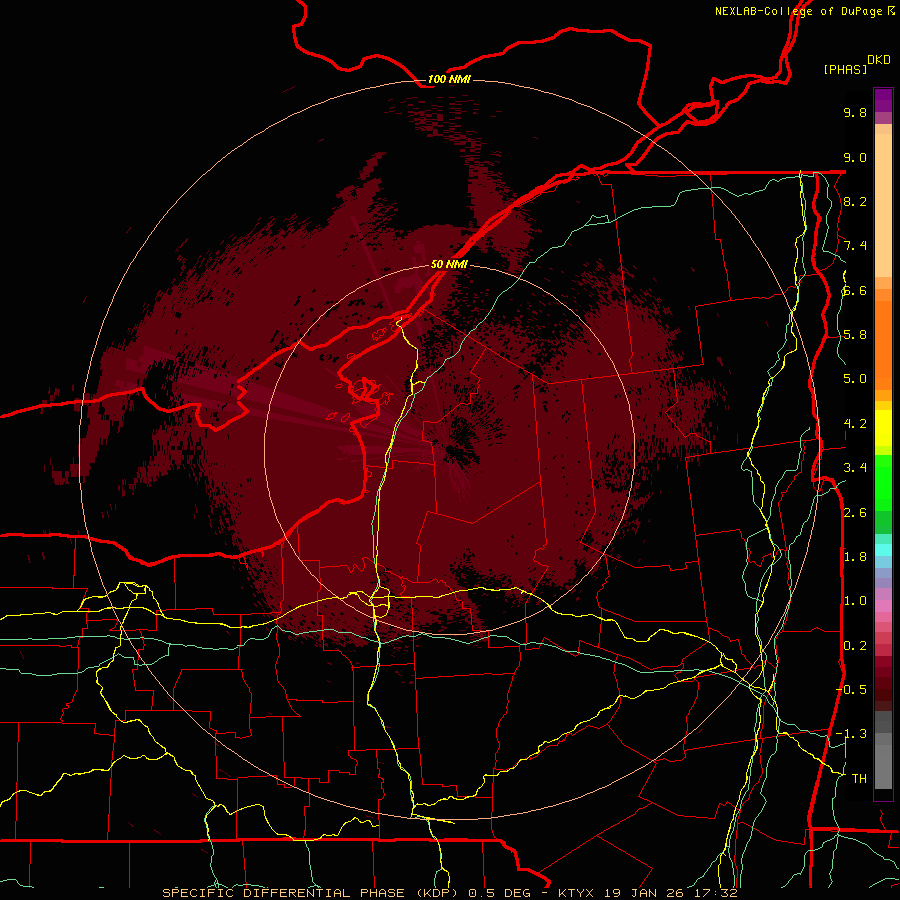Click the 0.2 value on the legend
The width and height of the screenshot is (900, 900).
(855, 646)
